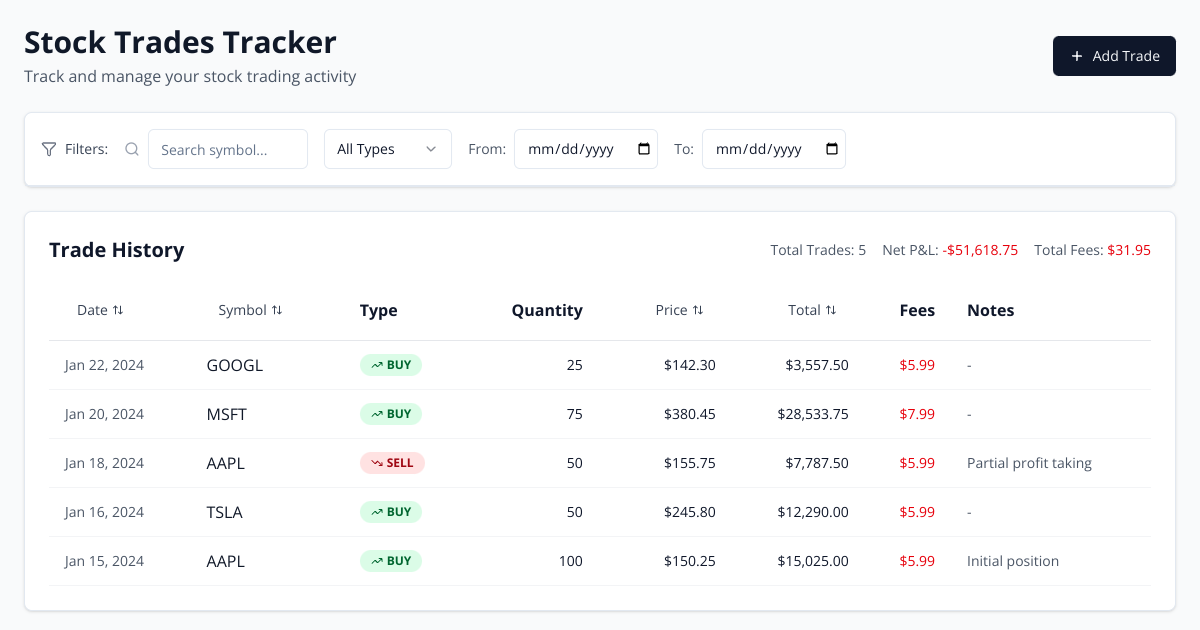The width and height of the screenshot is (1200, 630).
Task: Click the Partial profit taking note
Action: click(1029, 463)
